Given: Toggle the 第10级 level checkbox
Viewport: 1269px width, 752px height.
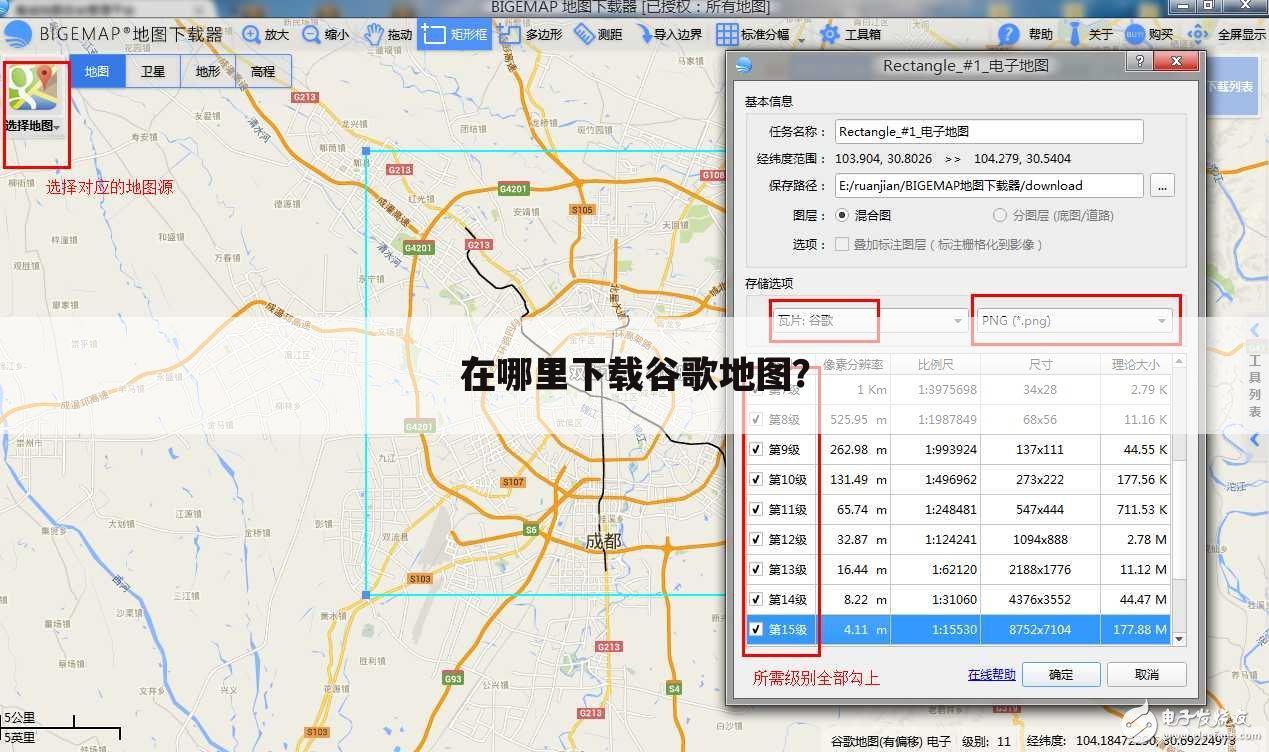Looking at the screenshot, I should 756,480.
